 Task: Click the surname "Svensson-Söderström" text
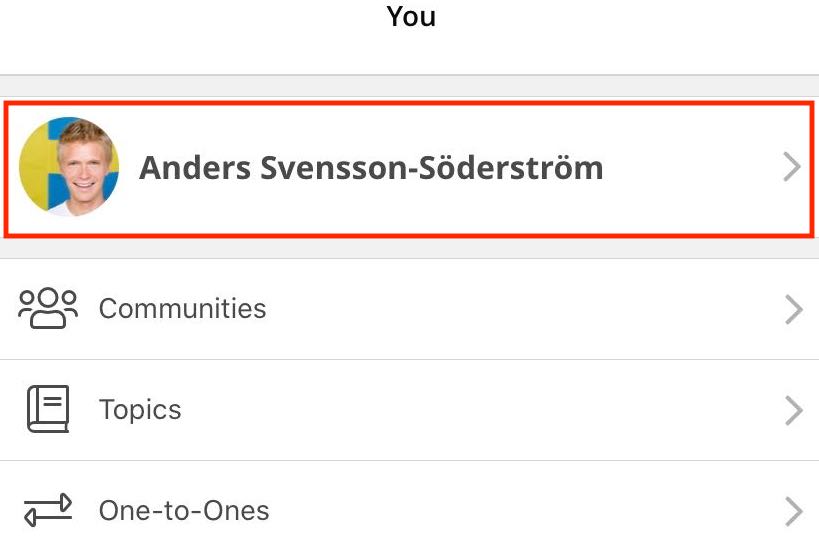(x=431, y=167)
